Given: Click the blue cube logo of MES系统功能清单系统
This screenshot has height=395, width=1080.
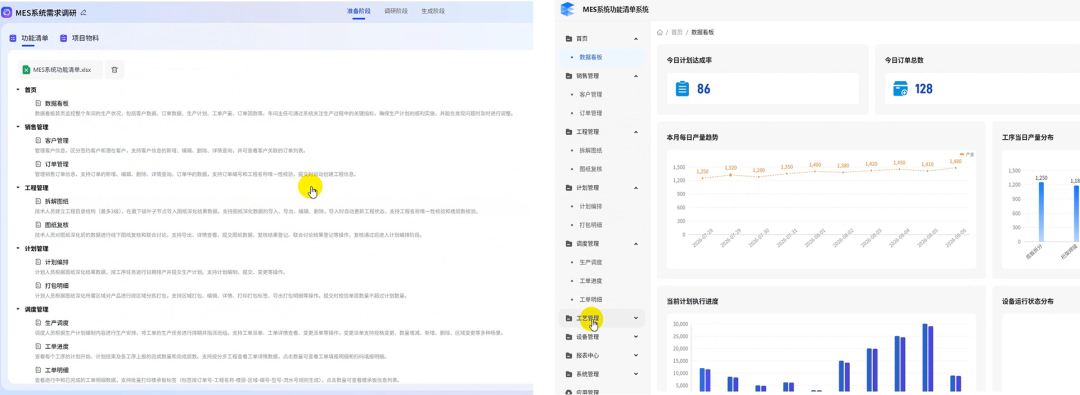Looking at the screenshot, I should [568, 9].
